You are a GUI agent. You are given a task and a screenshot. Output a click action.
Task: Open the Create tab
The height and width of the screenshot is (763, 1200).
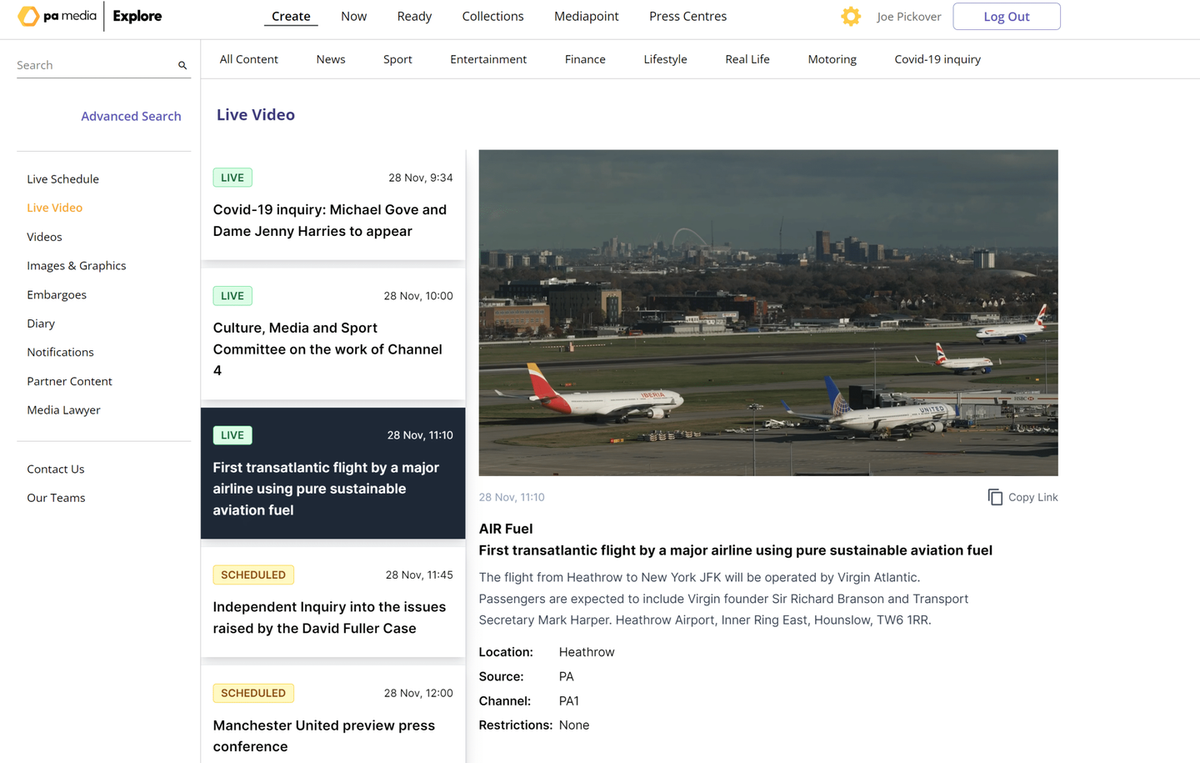[291, 16]
